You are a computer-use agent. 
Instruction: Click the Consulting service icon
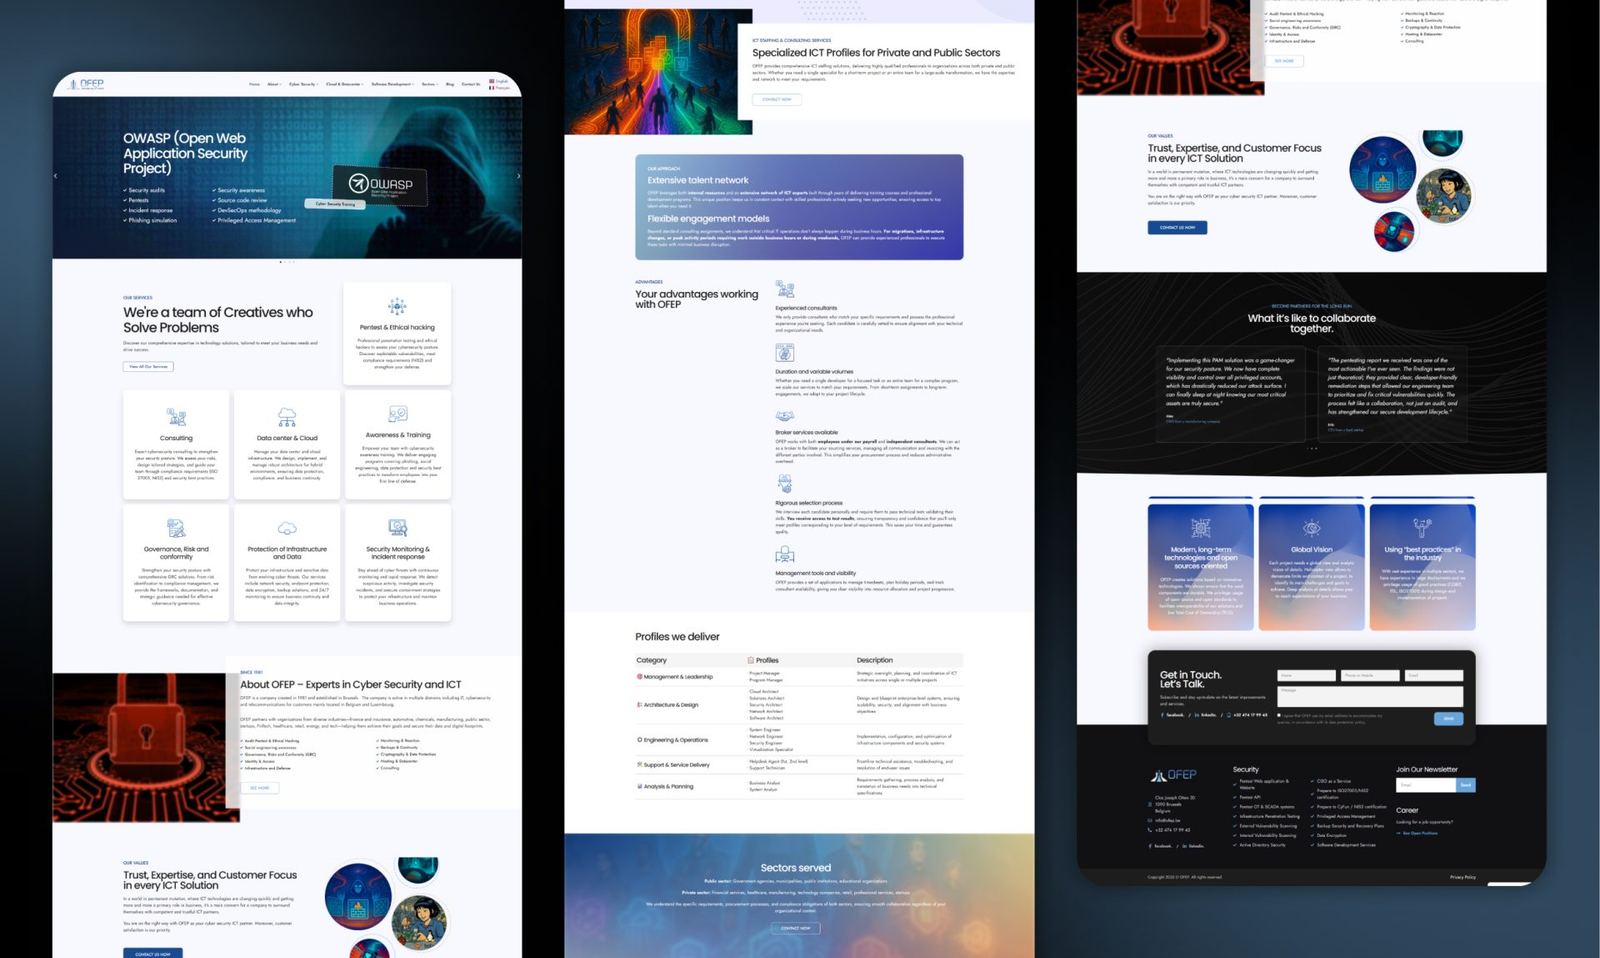(176, 416)
